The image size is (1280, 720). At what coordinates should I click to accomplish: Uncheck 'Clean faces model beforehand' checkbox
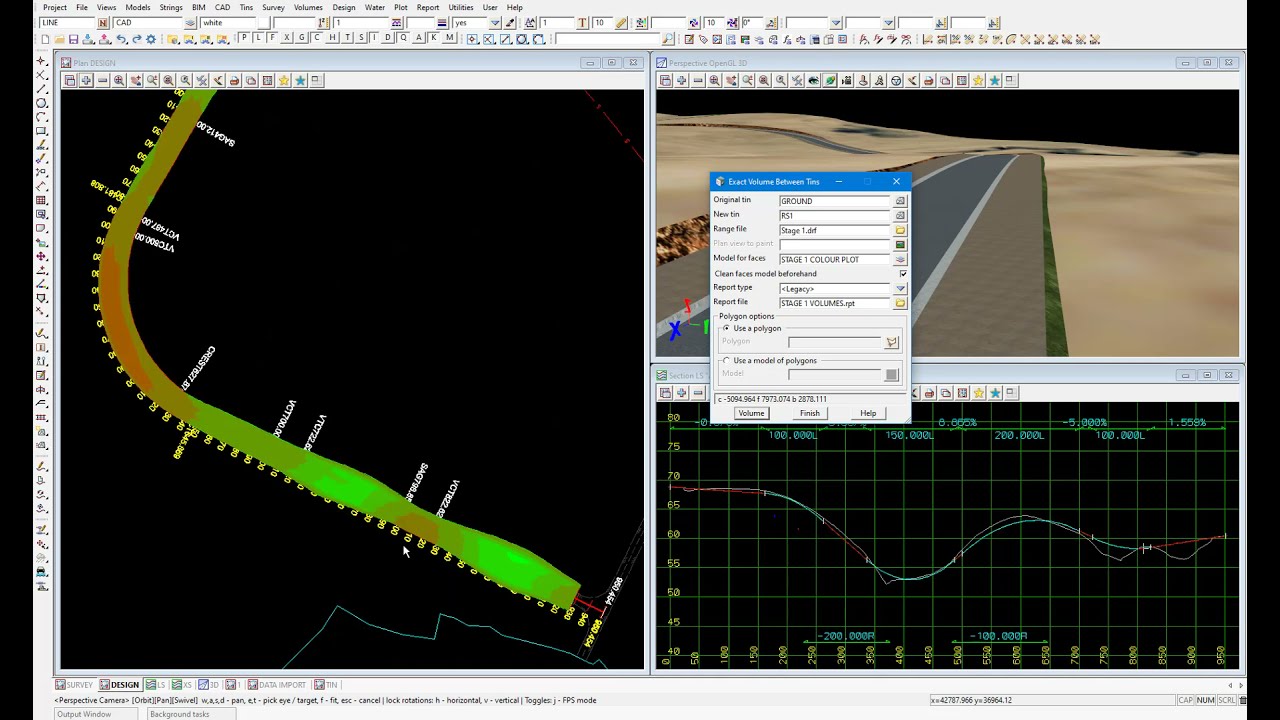click(x=903, y=274)
